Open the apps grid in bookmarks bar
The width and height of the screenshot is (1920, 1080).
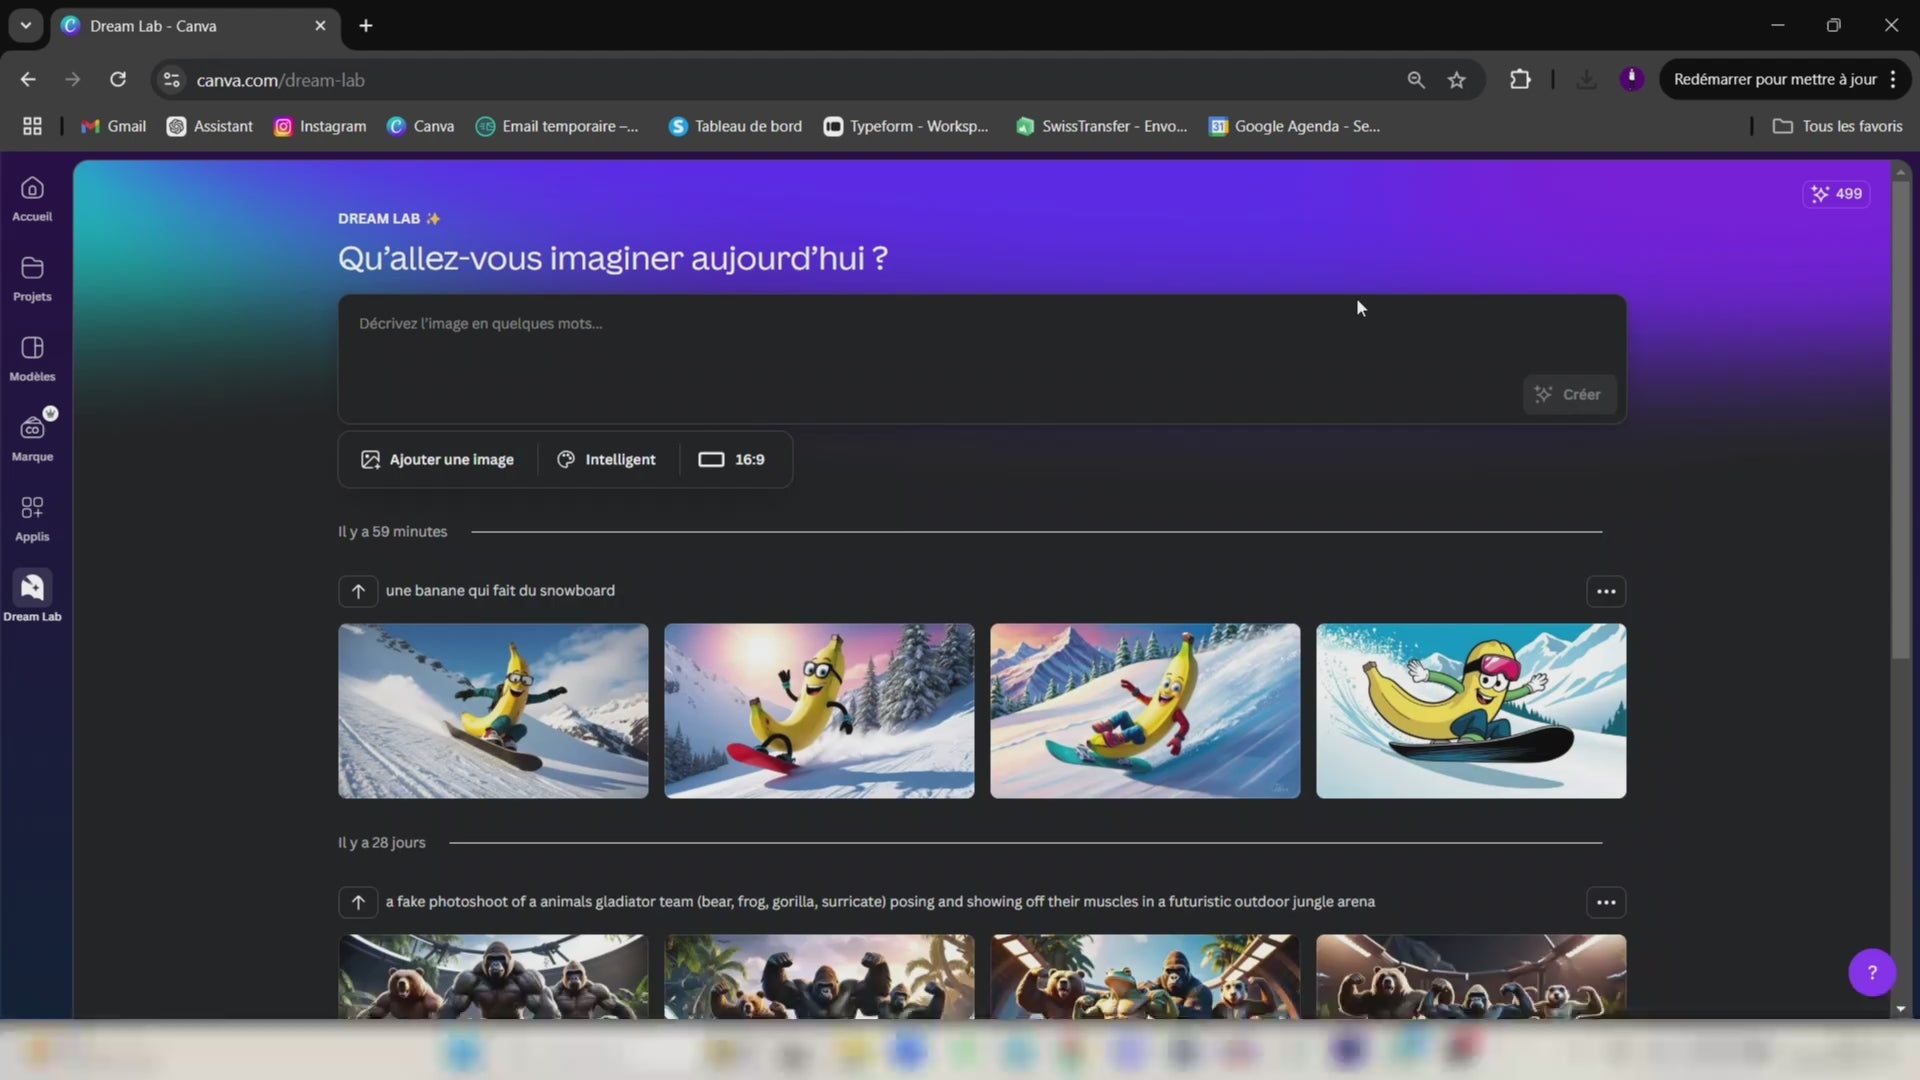point(32,126)
